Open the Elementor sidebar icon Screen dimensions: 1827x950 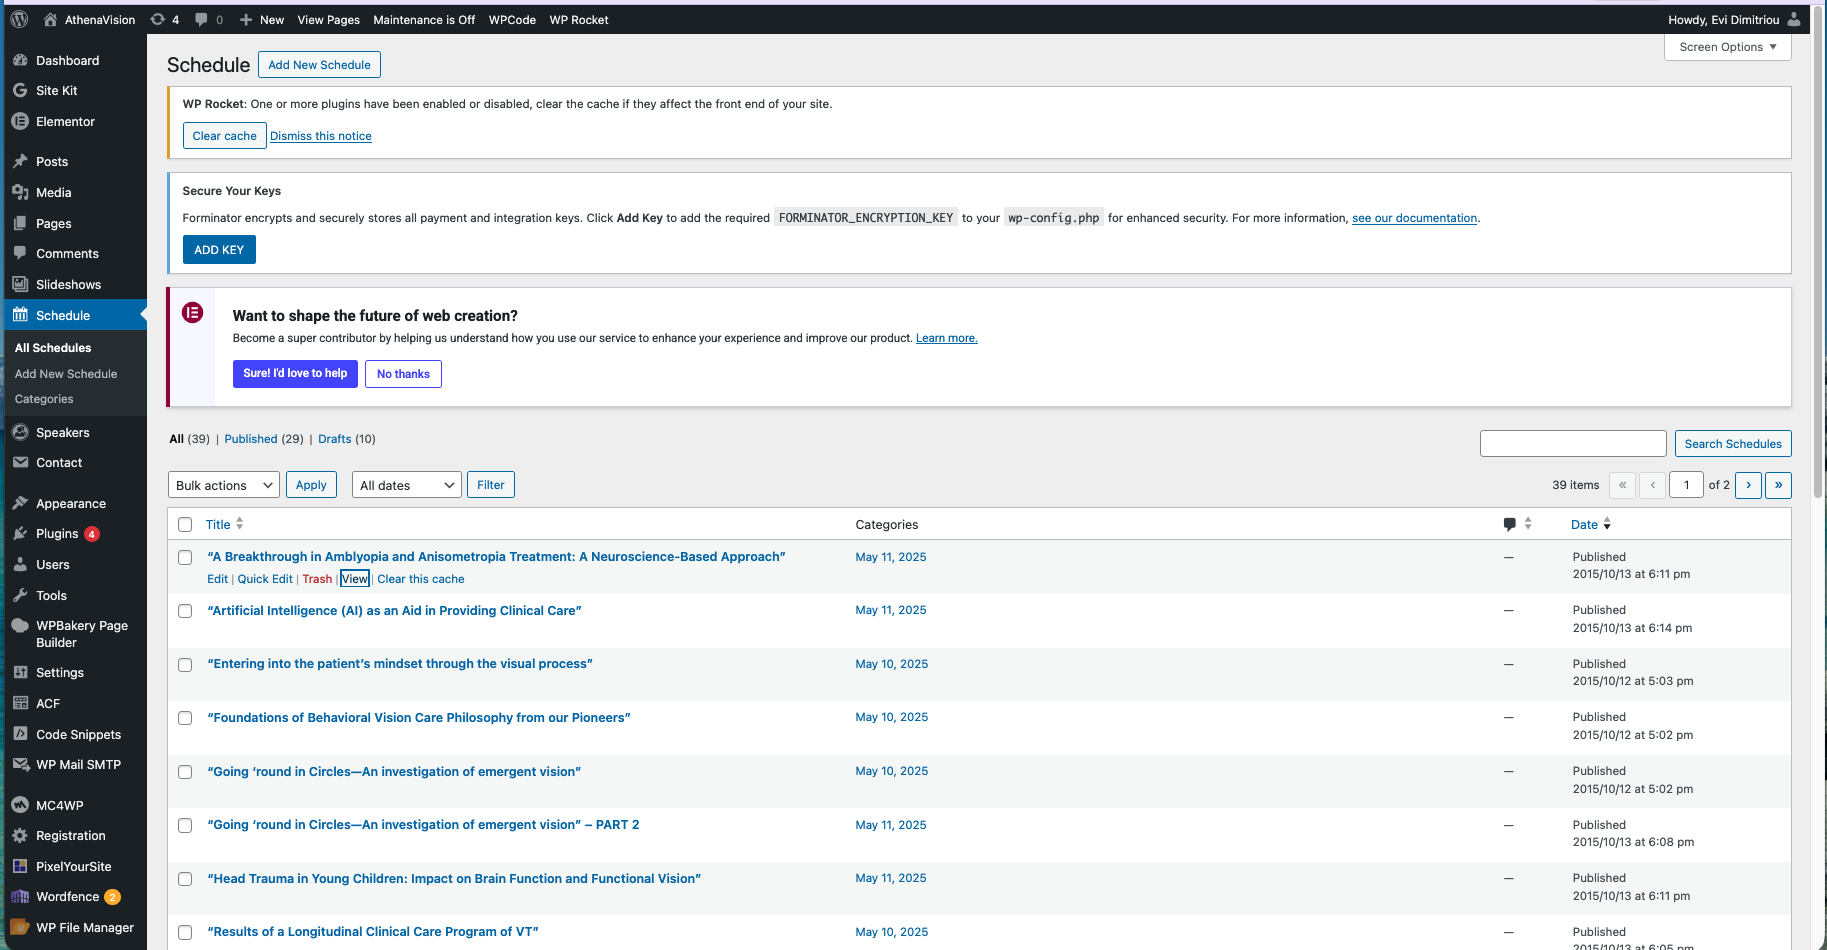point(20,121)
